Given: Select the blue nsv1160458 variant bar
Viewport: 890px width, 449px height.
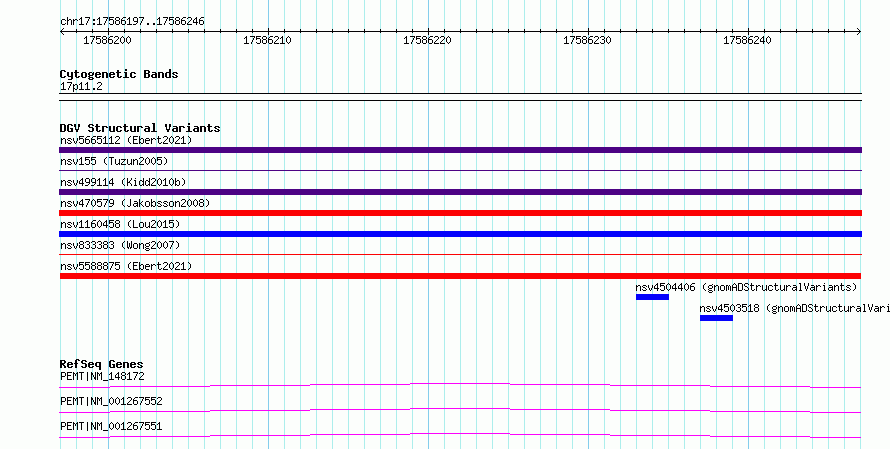Looking at the screenshot, I should click(460, 234).
